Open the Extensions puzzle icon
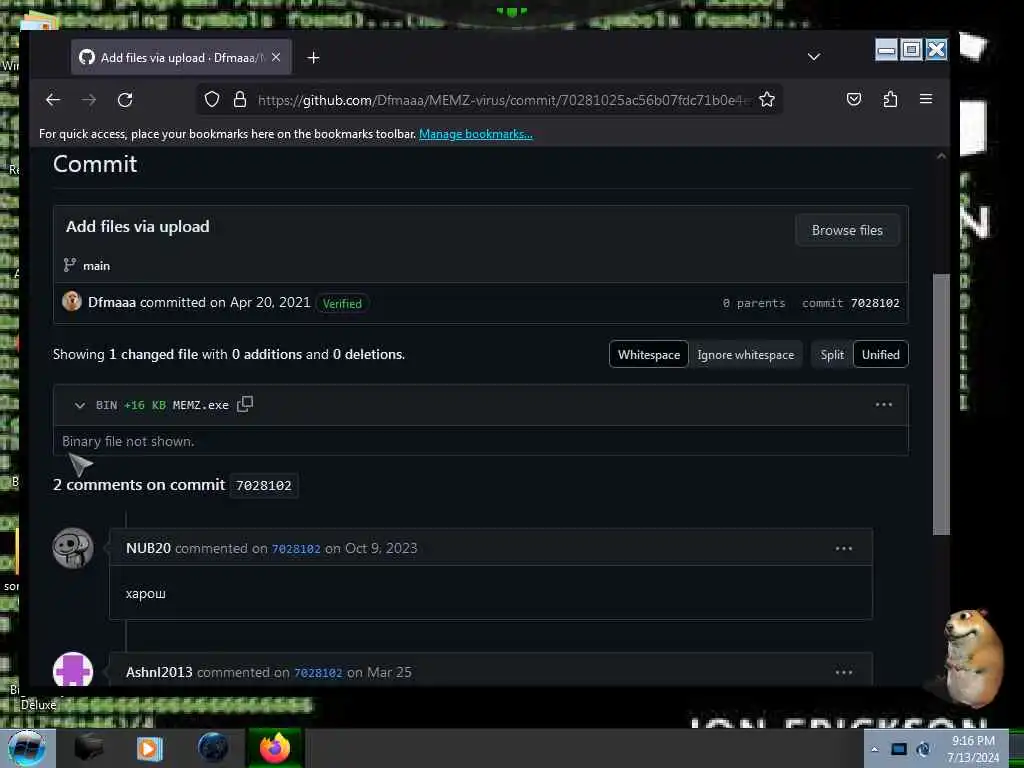The width and height of the screenshot is (1024, 768). pyautogui.click(x=889, y=99)
